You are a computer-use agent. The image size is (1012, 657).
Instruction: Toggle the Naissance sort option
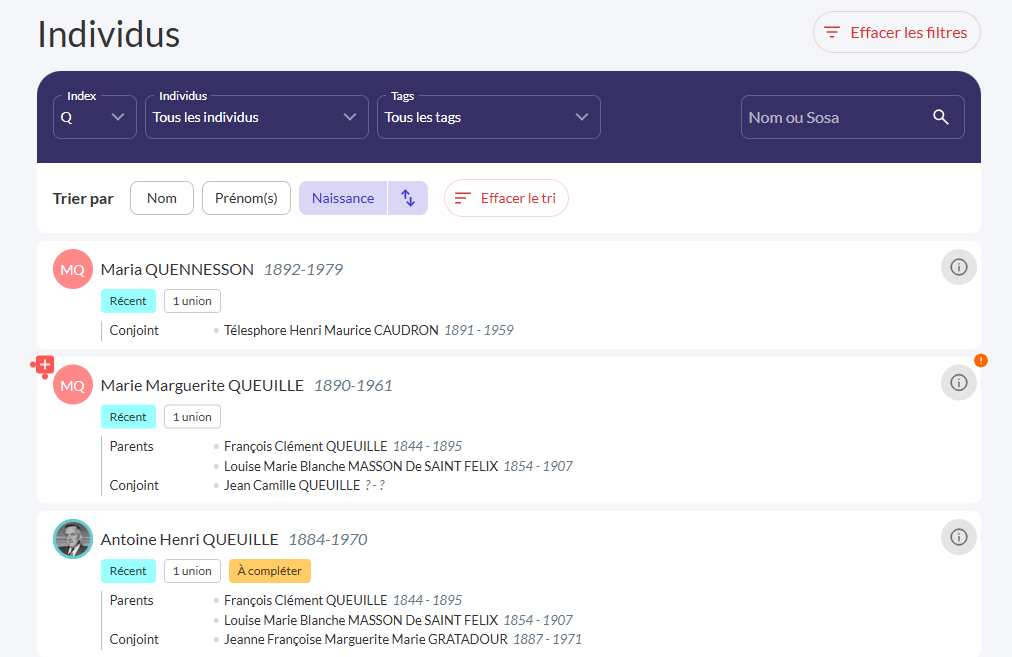(343, 198)
